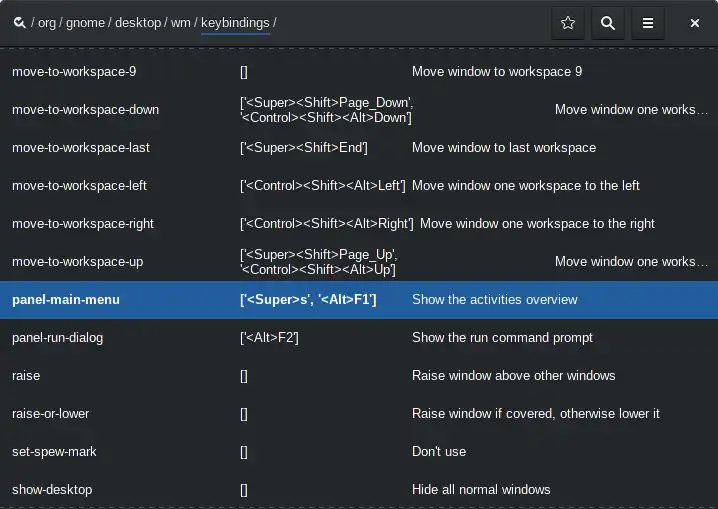Open the search icon in header
This screenshot has width=718, height=509.
click(x=608, y=23)
